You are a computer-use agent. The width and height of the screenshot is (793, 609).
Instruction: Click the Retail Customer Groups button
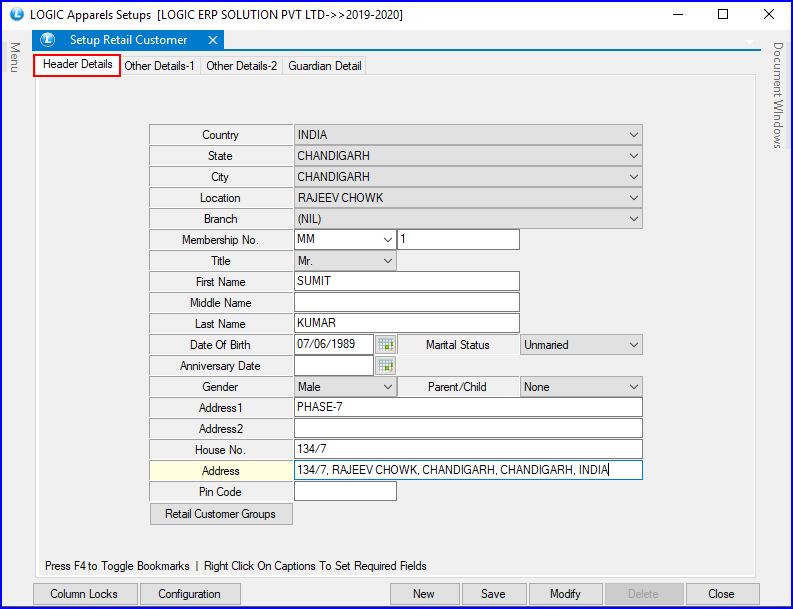(x=221, y=514)
